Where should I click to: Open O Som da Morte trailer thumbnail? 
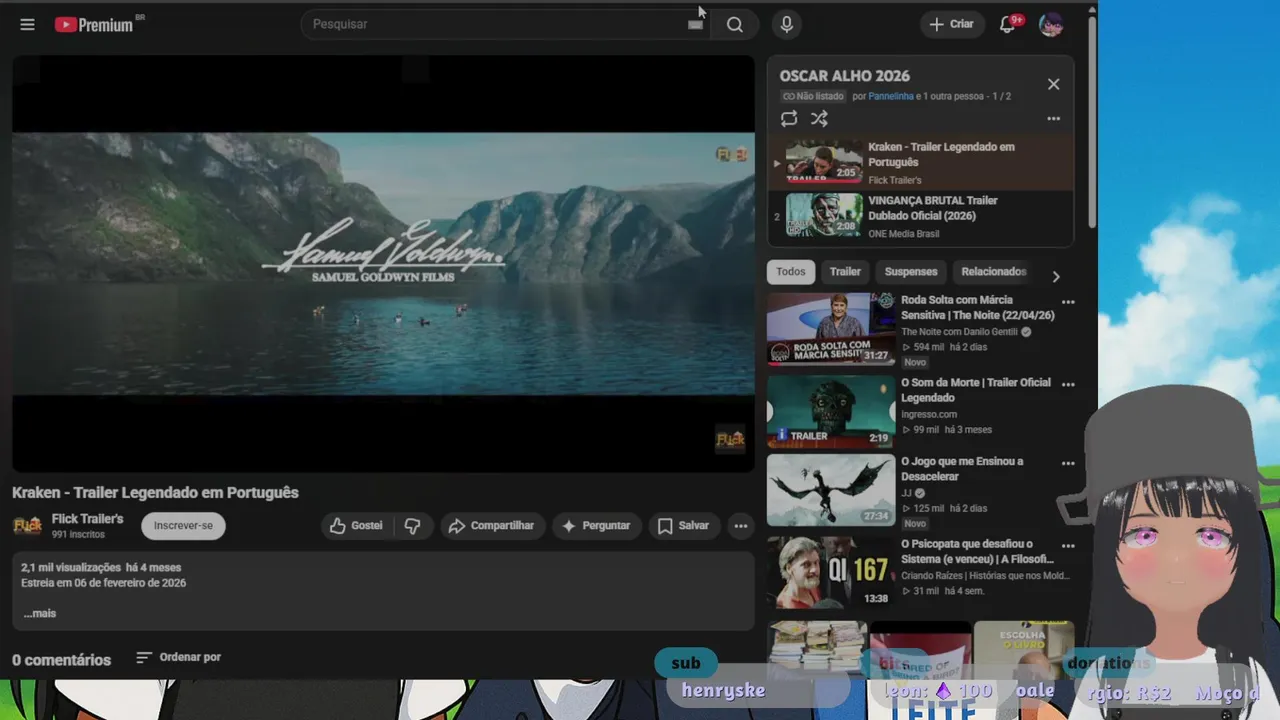click(x=831, y=411)
